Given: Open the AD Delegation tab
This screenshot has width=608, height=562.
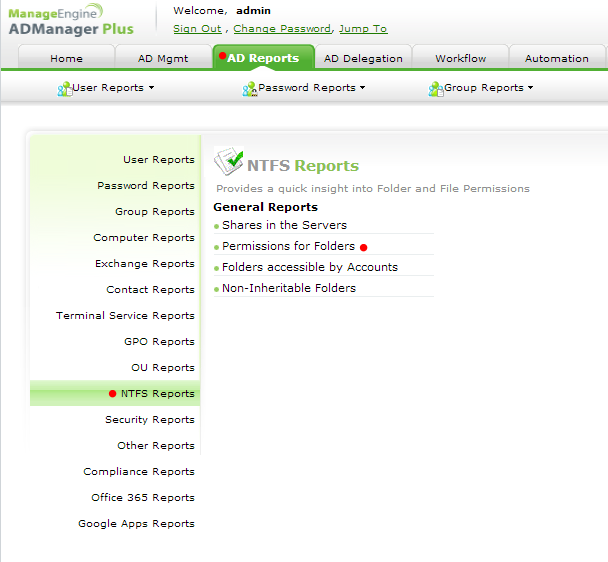Looking at the screenshot, I should pyautogui.click(x=363, y=58).
